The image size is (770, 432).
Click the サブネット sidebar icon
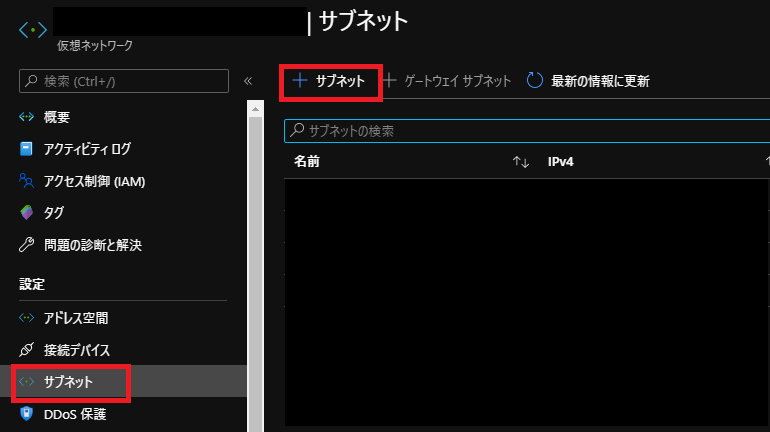coord(27,381)
